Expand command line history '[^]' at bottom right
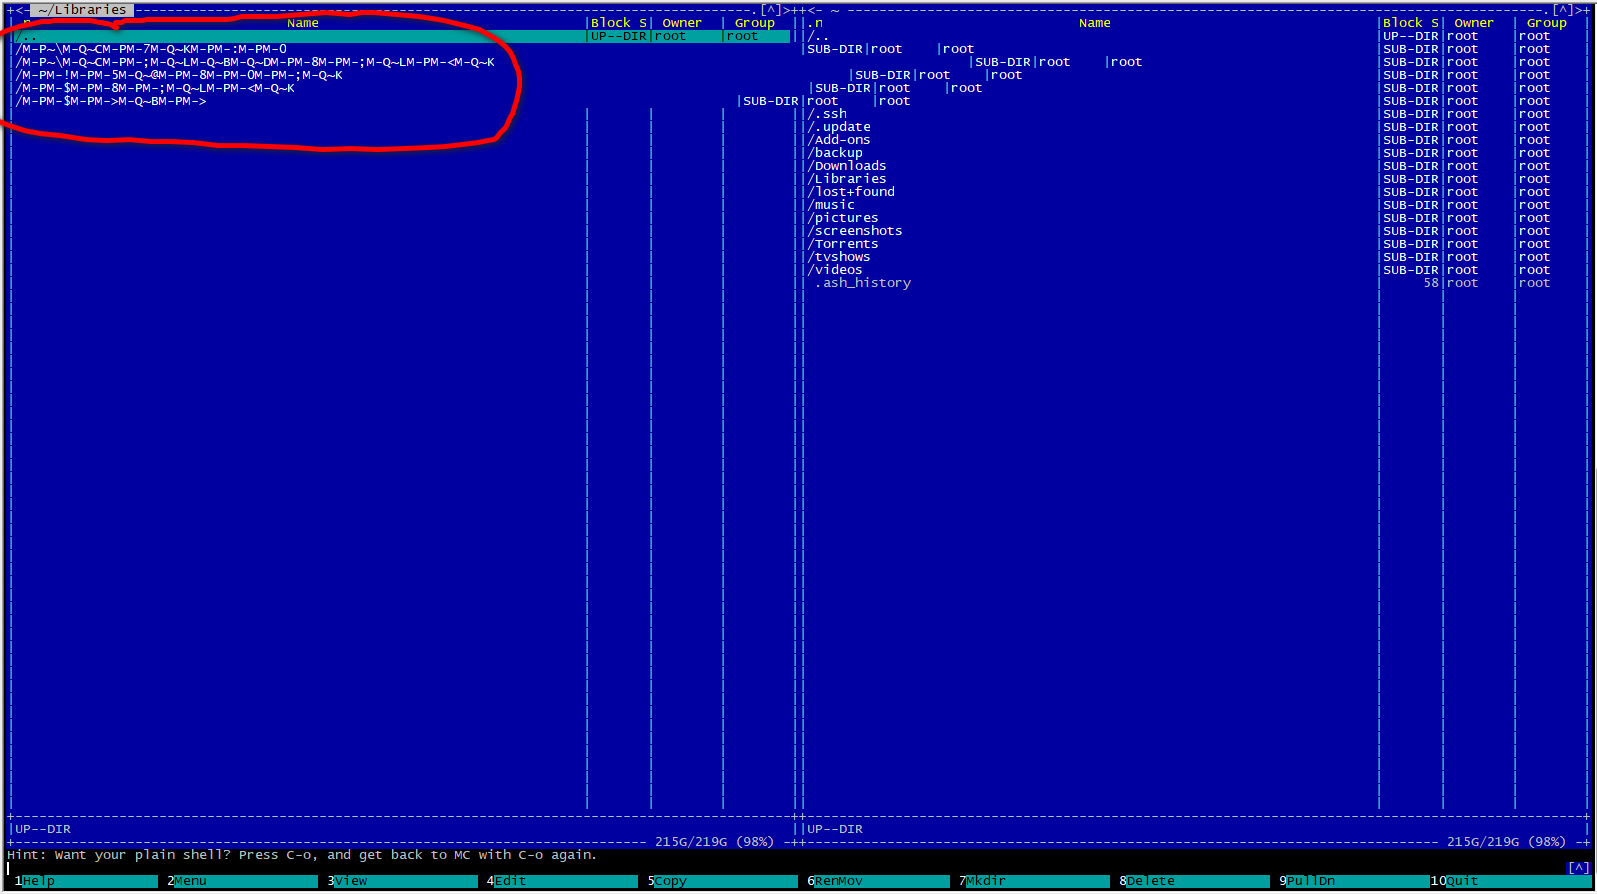The image size is (1597, 894). click(1578, 867)
